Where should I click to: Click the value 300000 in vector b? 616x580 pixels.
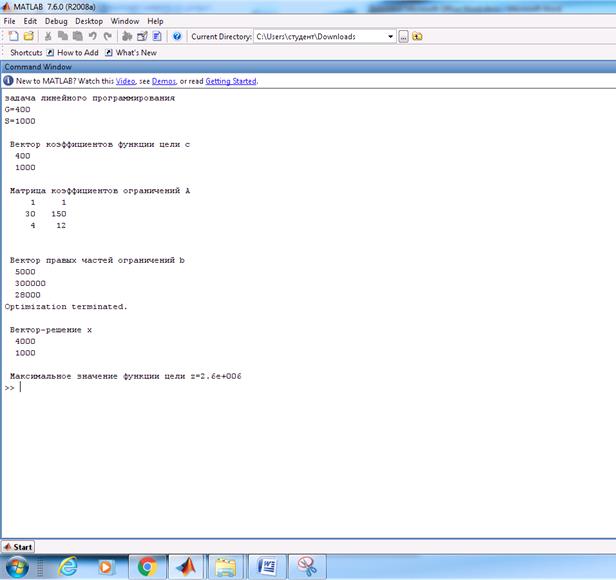pos(30,283)
